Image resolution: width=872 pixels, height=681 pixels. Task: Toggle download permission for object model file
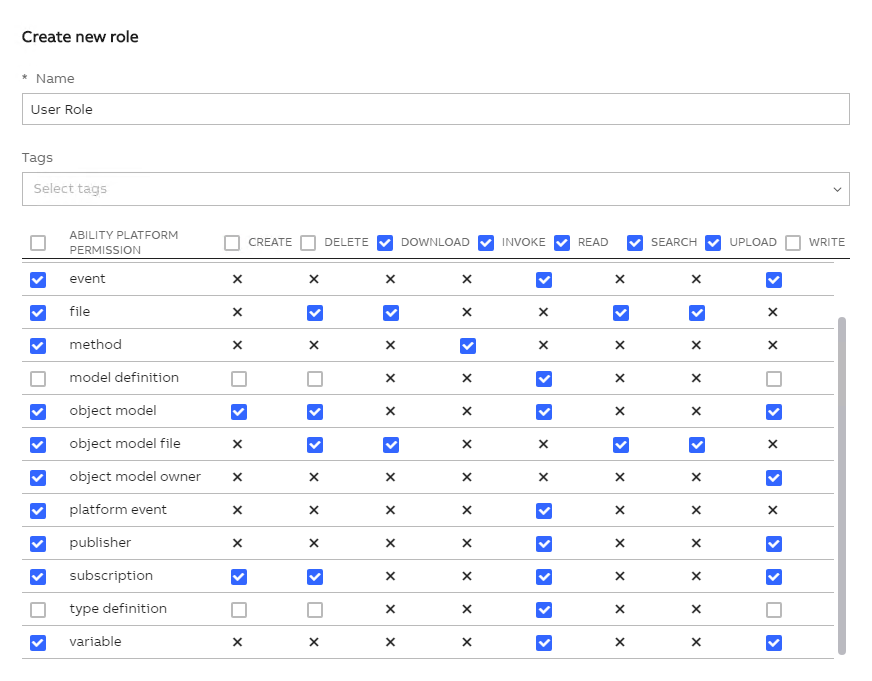pyautogui.click(x=391, y=445)
